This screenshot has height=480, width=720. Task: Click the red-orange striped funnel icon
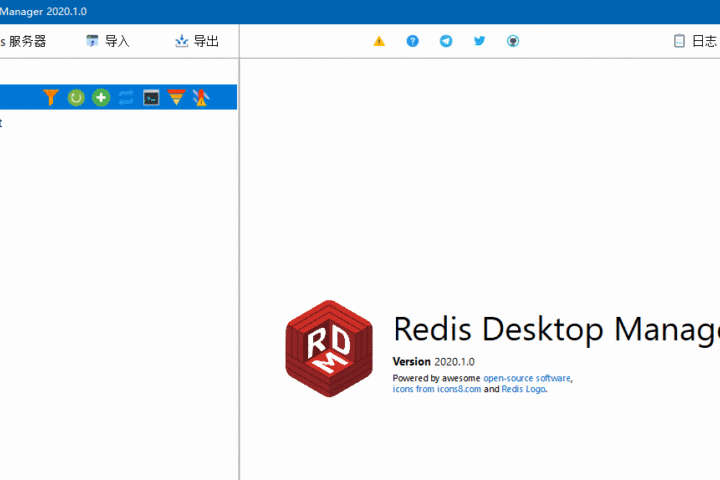click(176, 97)
